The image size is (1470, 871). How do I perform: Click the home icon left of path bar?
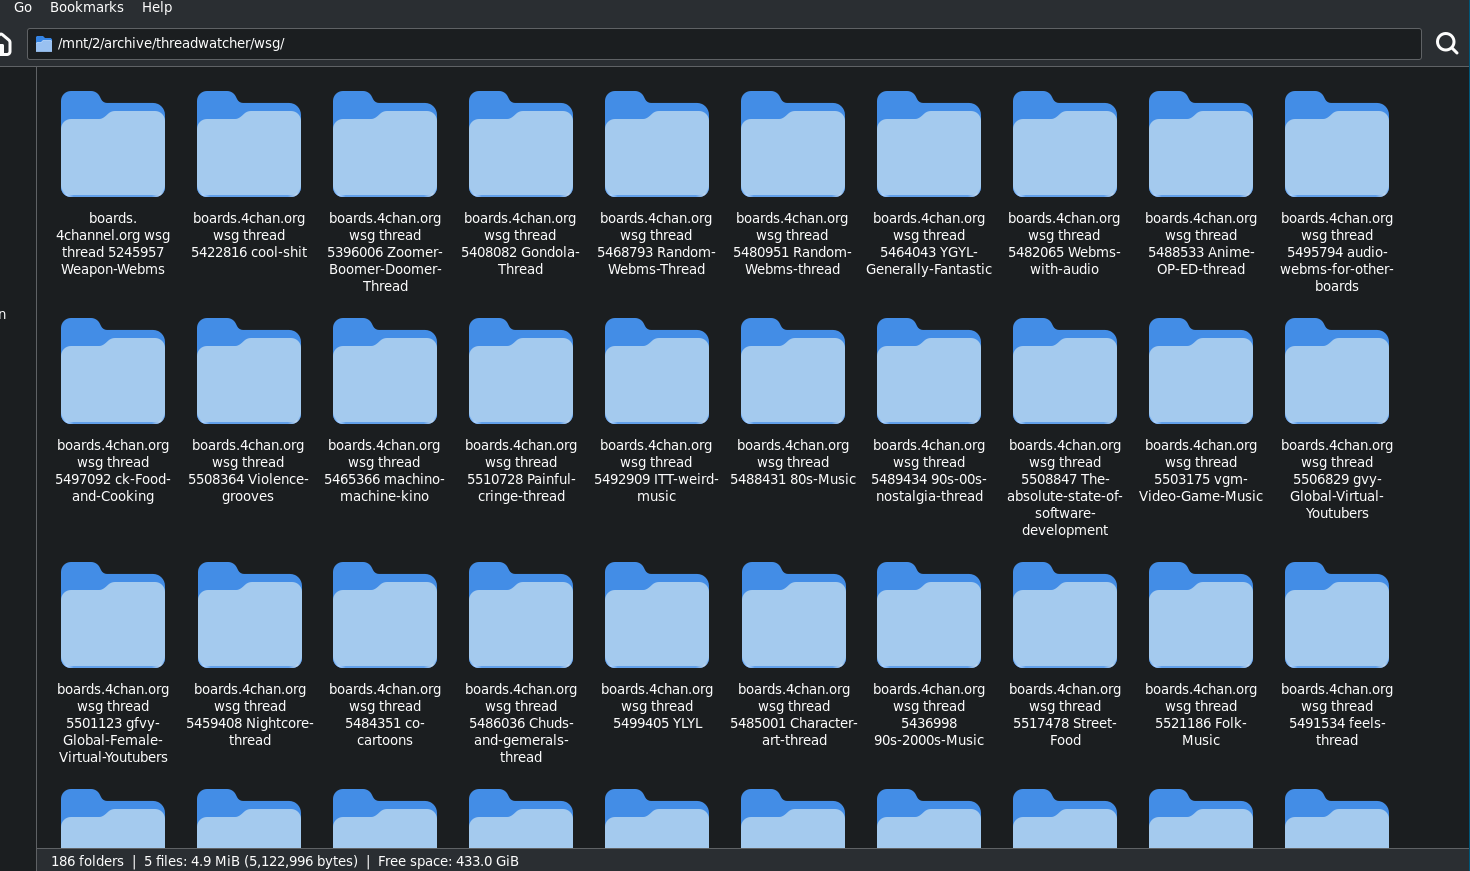click(x=5, y=44)
